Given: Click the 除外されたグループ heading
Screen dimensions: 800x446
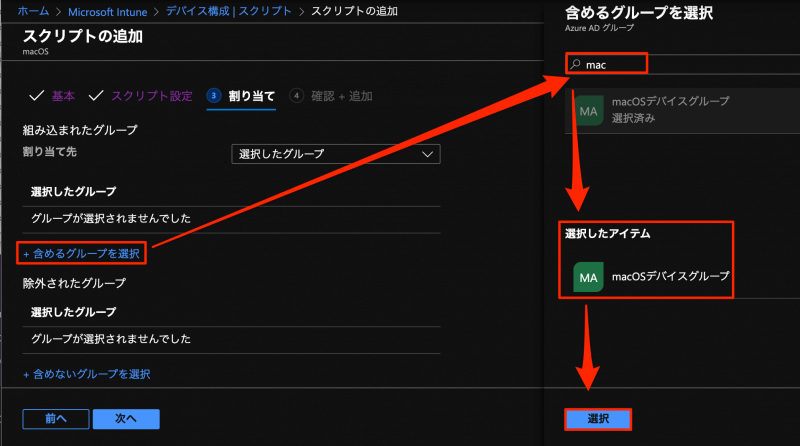Looking at the screenshot, I should [x=74, y=283].
